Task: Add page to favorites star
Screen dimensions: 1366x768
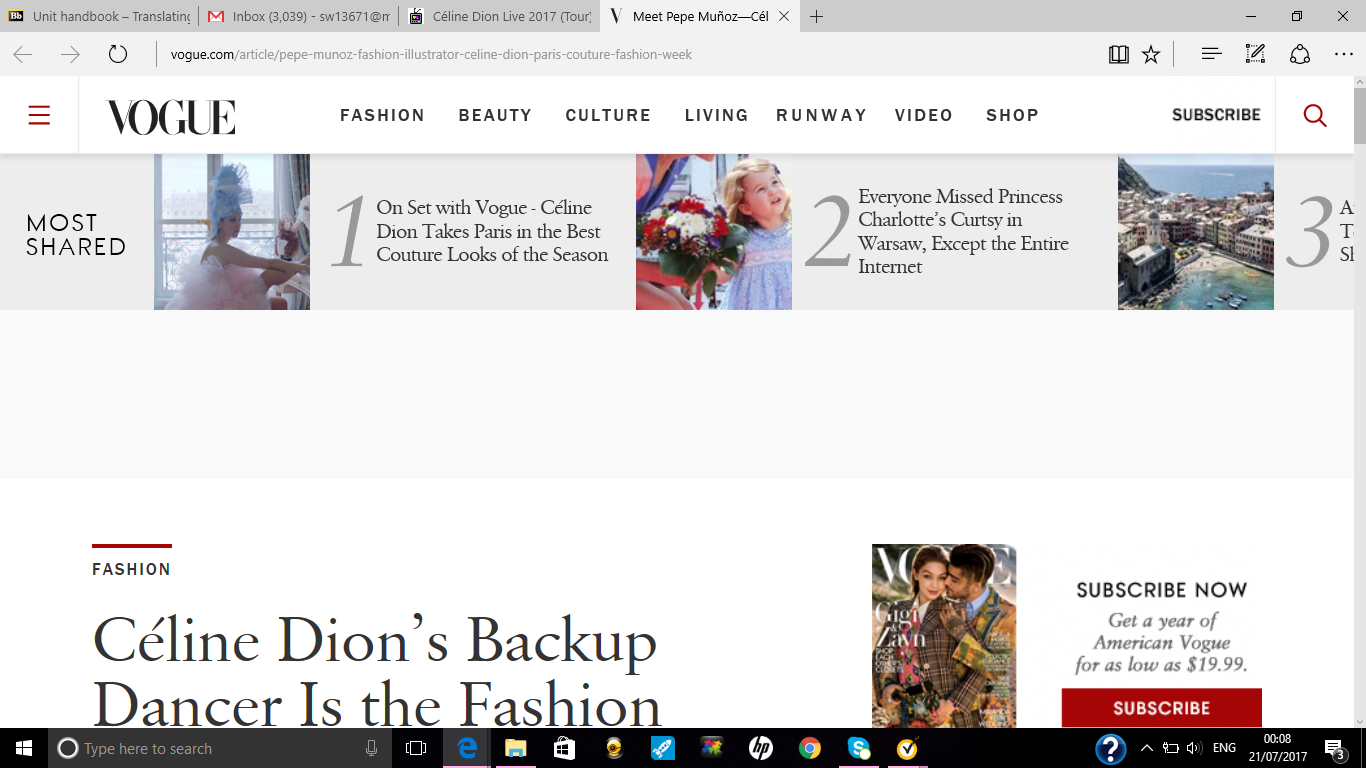Action: [x=1151, y=55]
